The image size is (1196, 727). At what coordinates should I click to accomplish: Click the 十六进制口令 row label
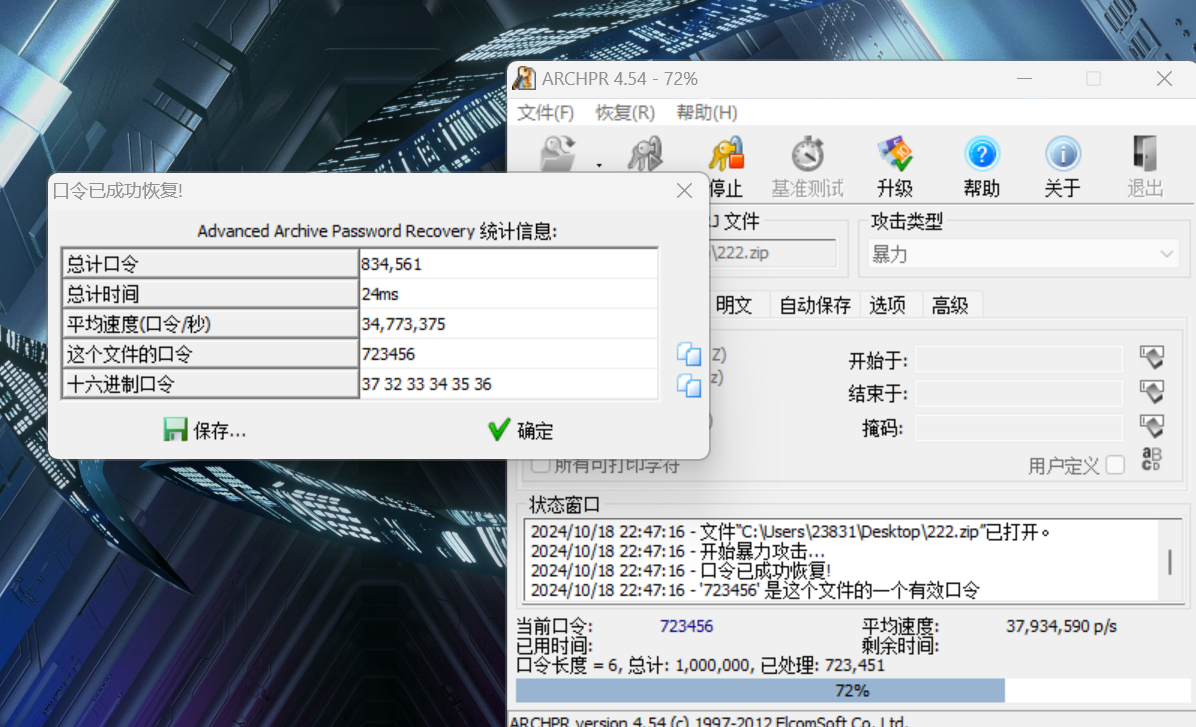tap(211, 384)
